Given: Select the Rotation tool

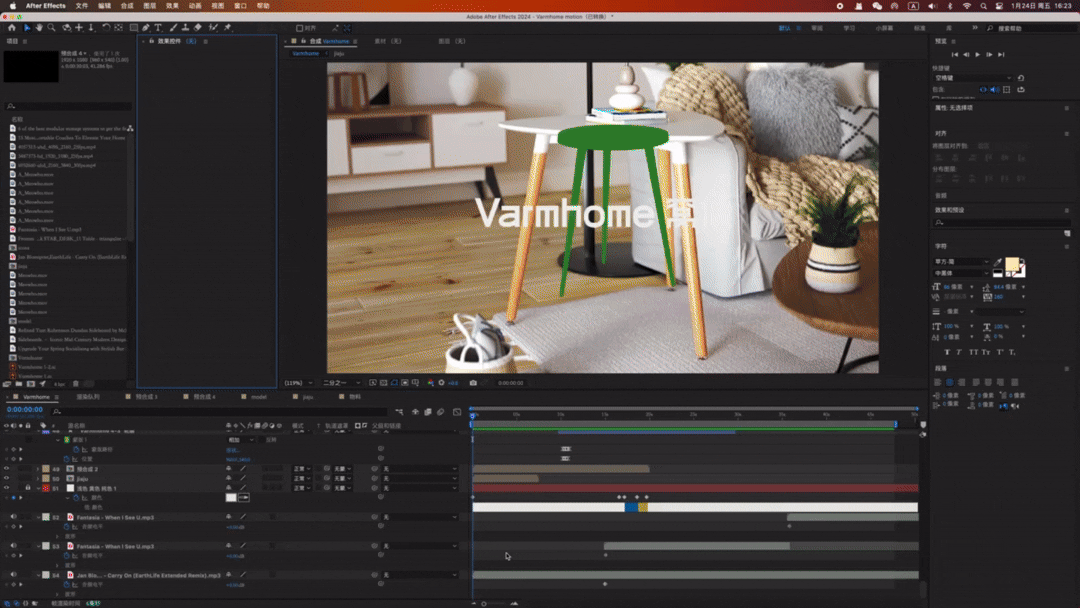Looking at the screenshot, I should (x=106, y=28).
